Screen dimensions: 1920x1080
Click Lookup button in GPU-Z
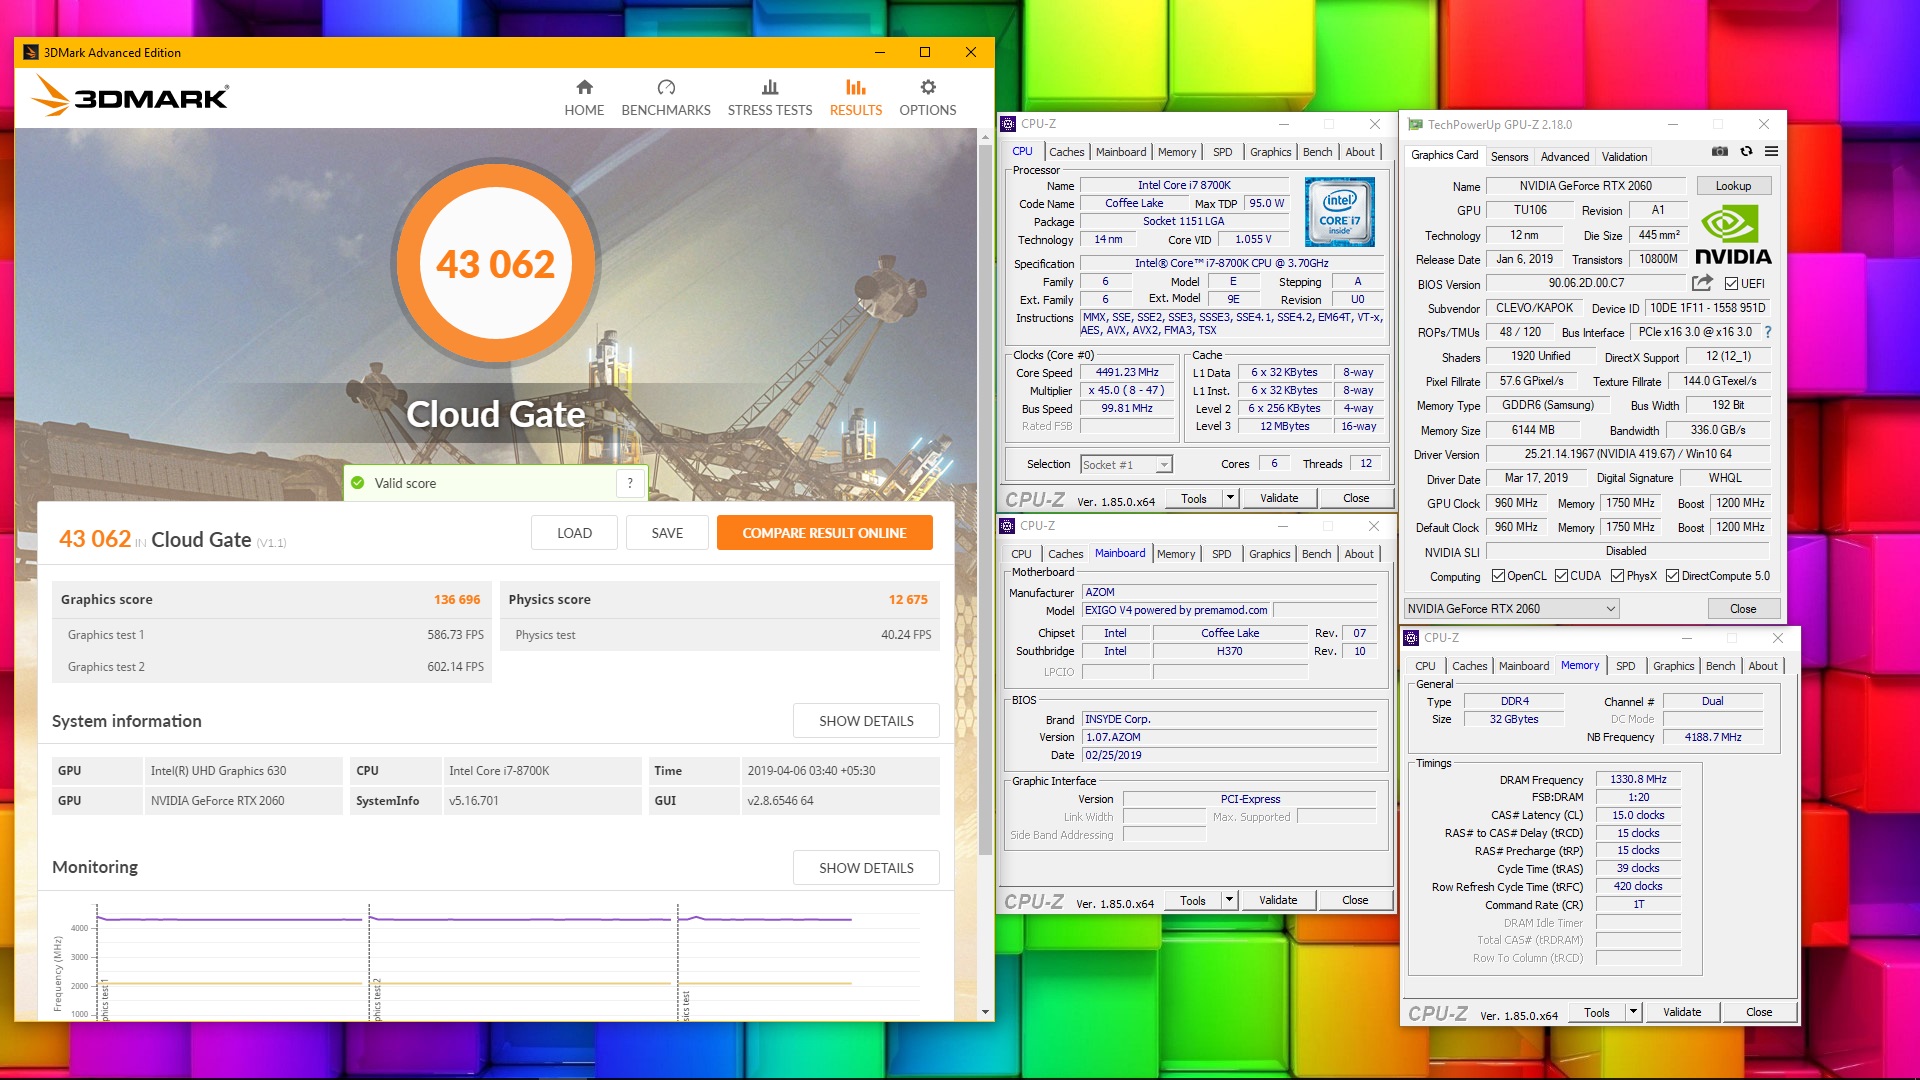1733,186
